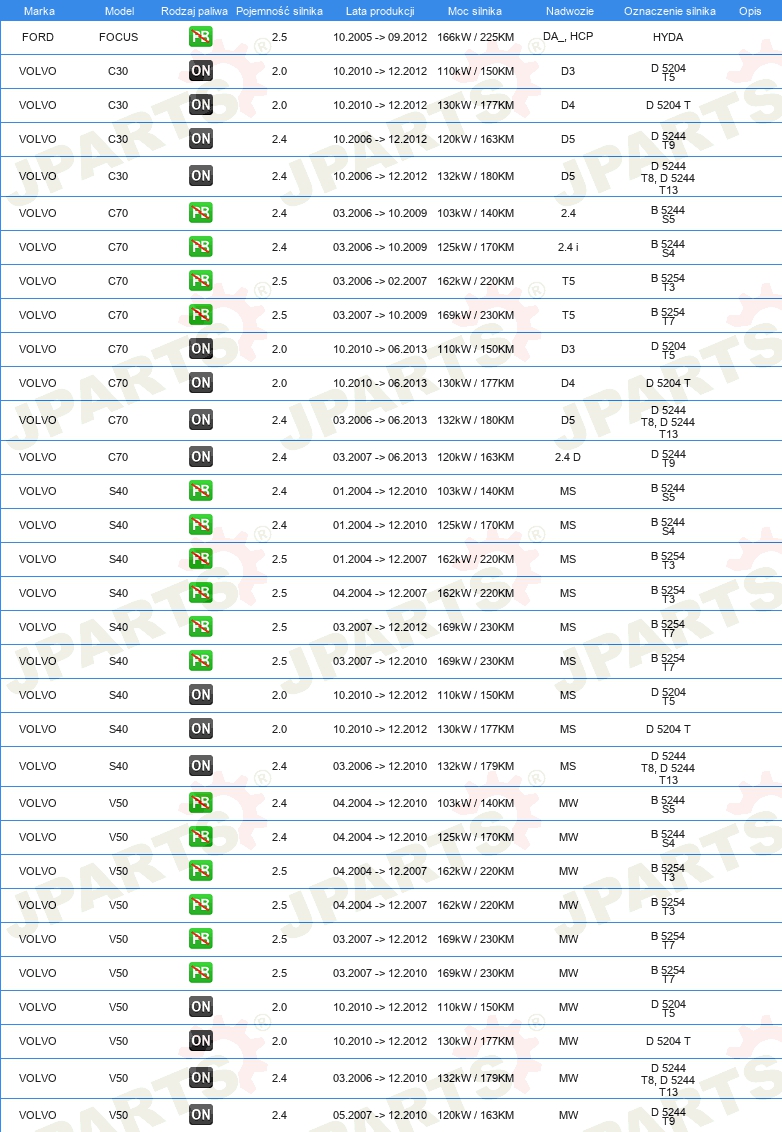Click the diesel ON icon for Volvo C70 D3
Image resolution: width=782 pixels, height=1132 pixels.
[201, 349]
